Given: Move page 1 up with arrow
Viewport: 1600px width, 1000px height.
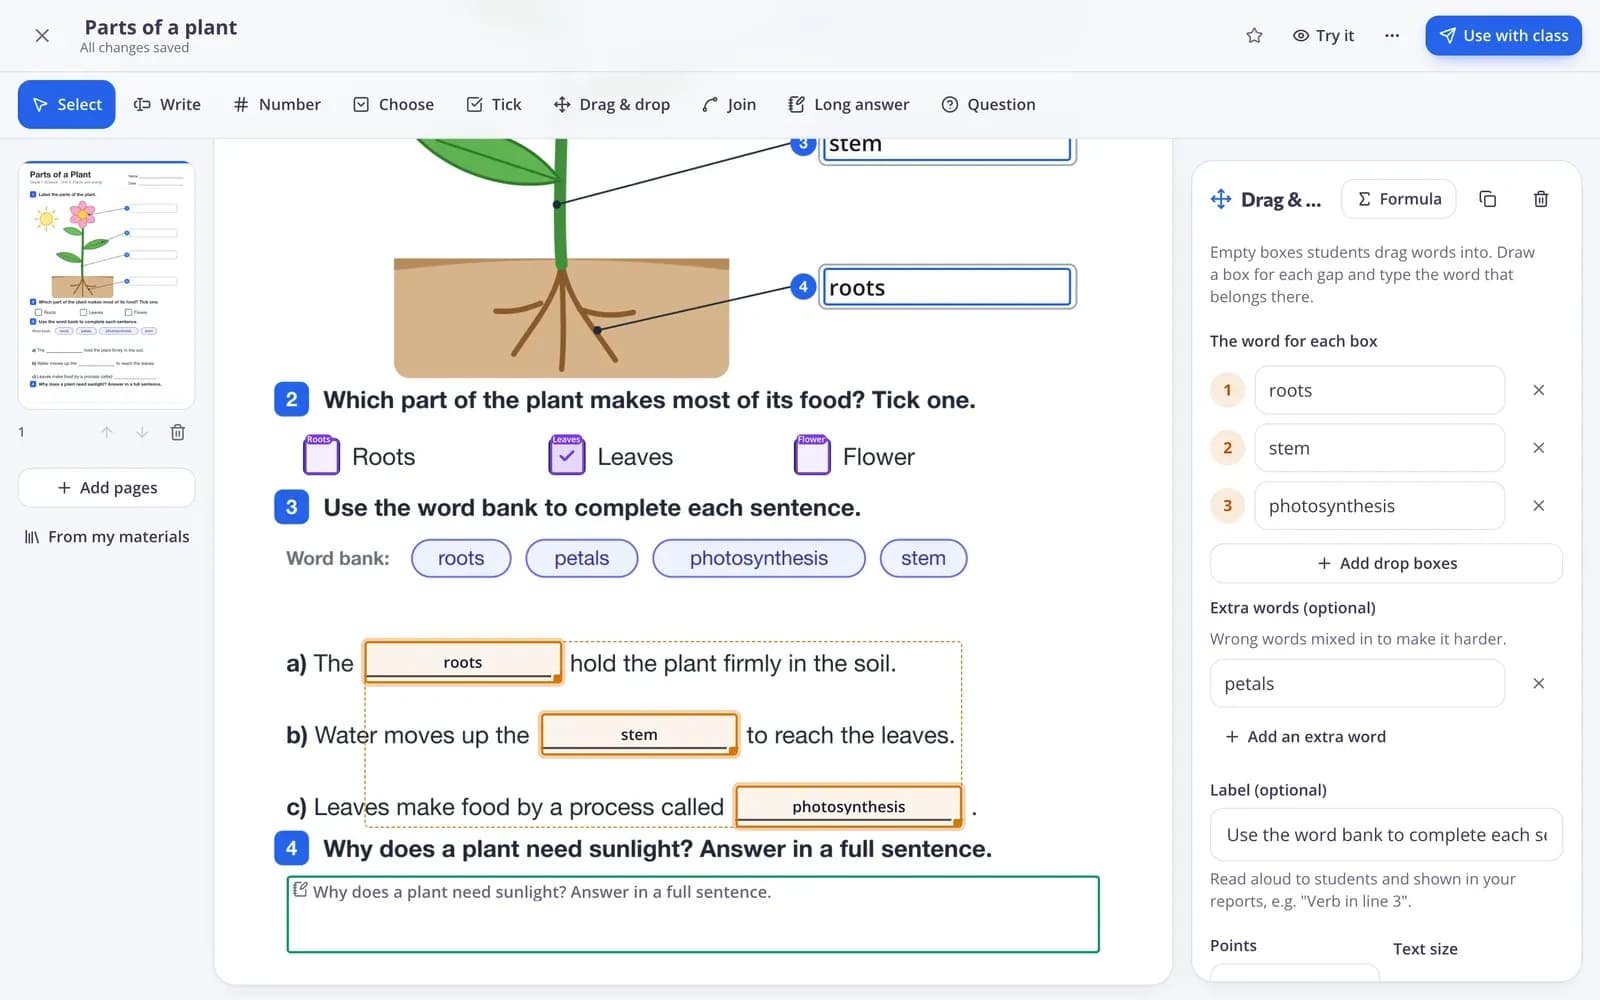Looking at the screenshot, I should [106, 432].
